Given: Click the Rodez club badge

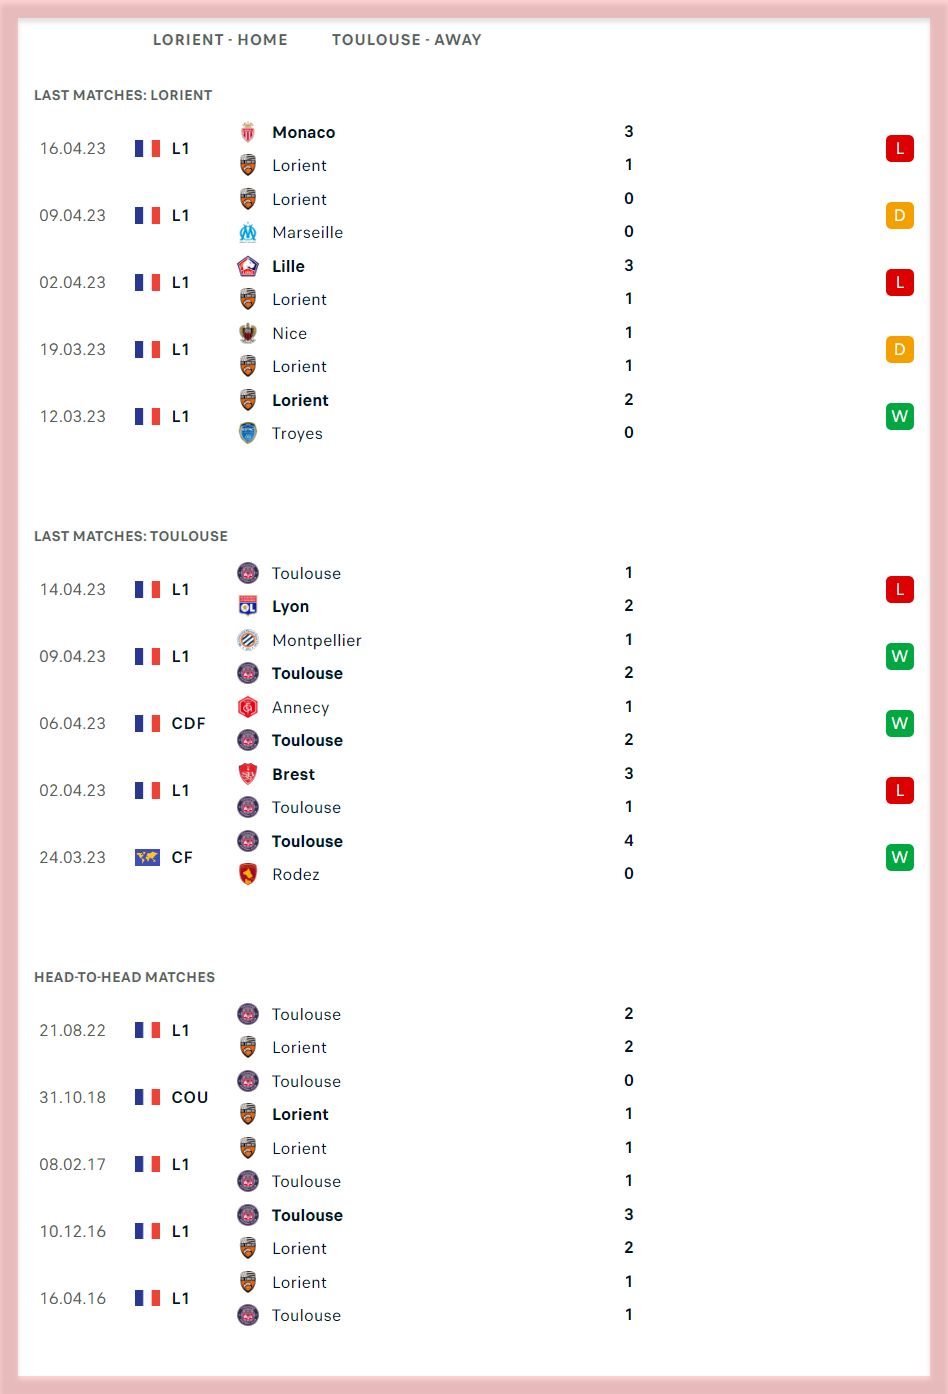Looking at the screenshot, I should pyautogui.click(x=248, y=874).
